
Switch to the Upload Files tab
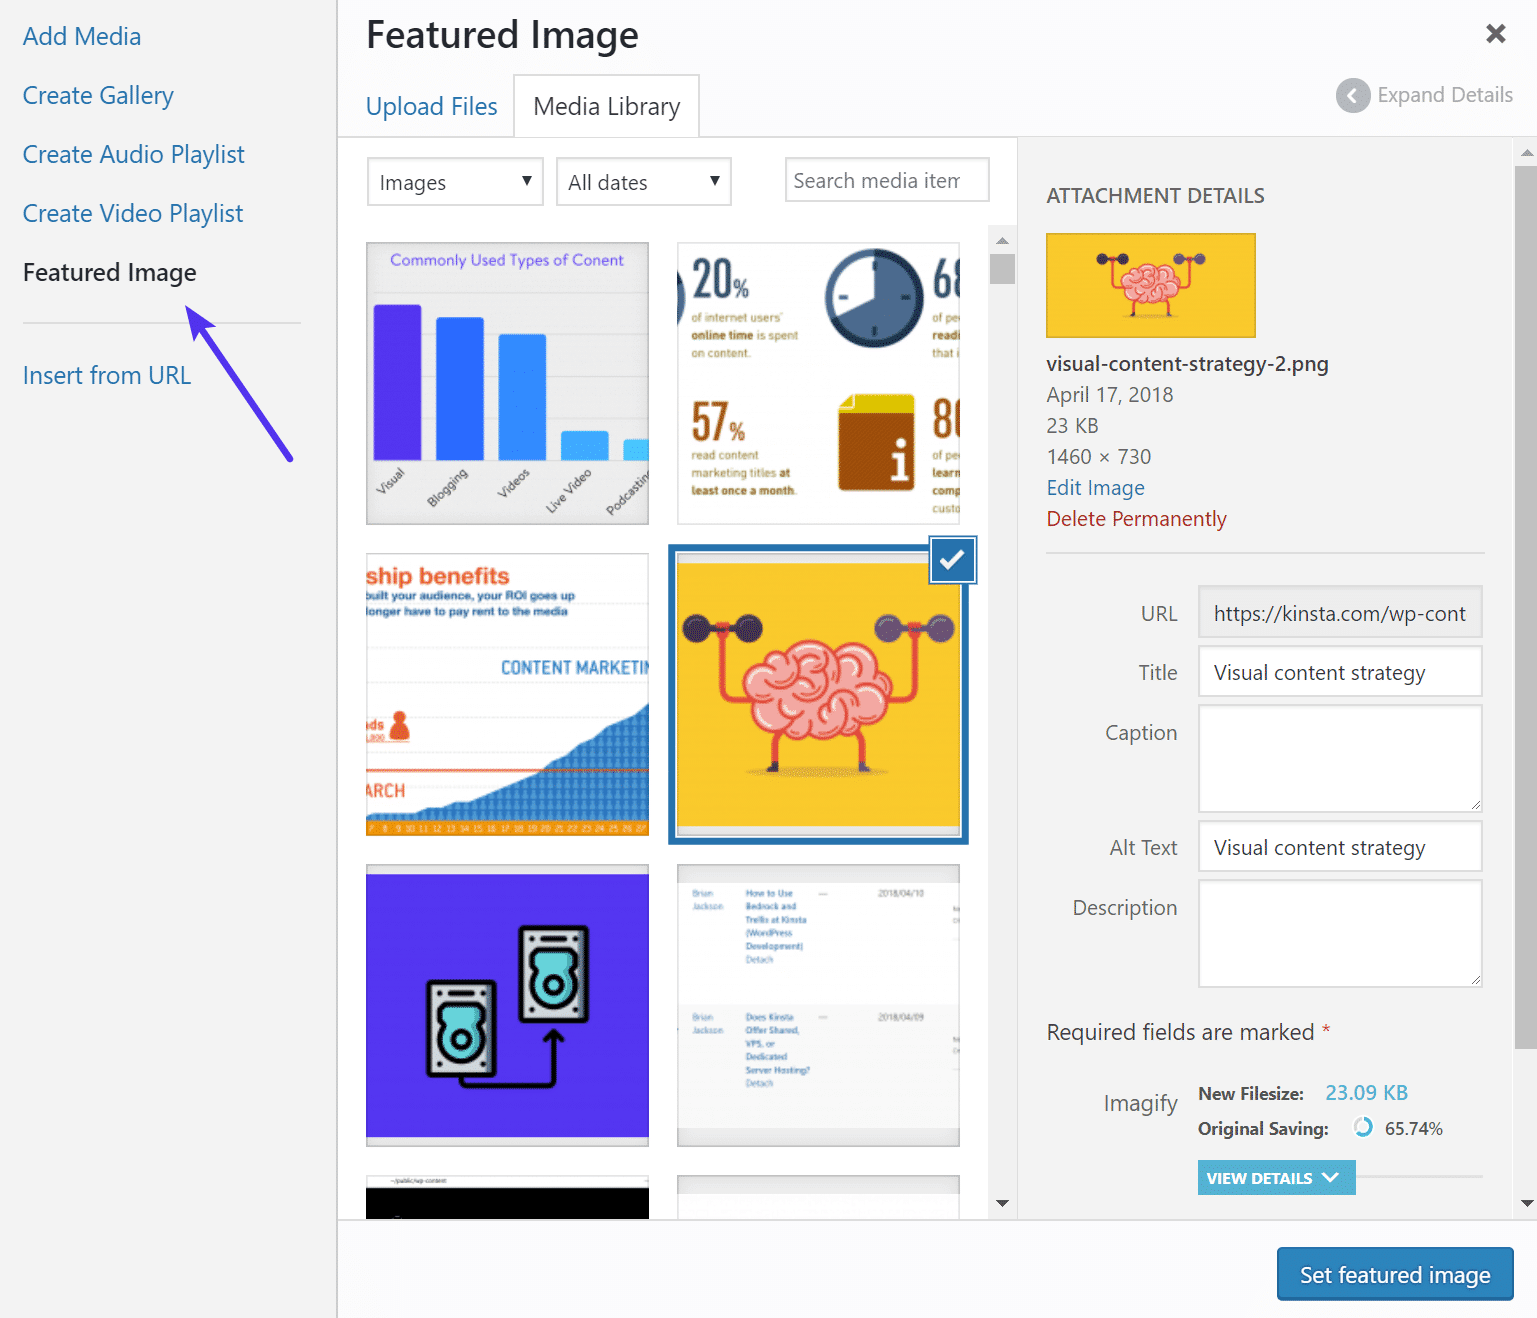click(431, 106)
